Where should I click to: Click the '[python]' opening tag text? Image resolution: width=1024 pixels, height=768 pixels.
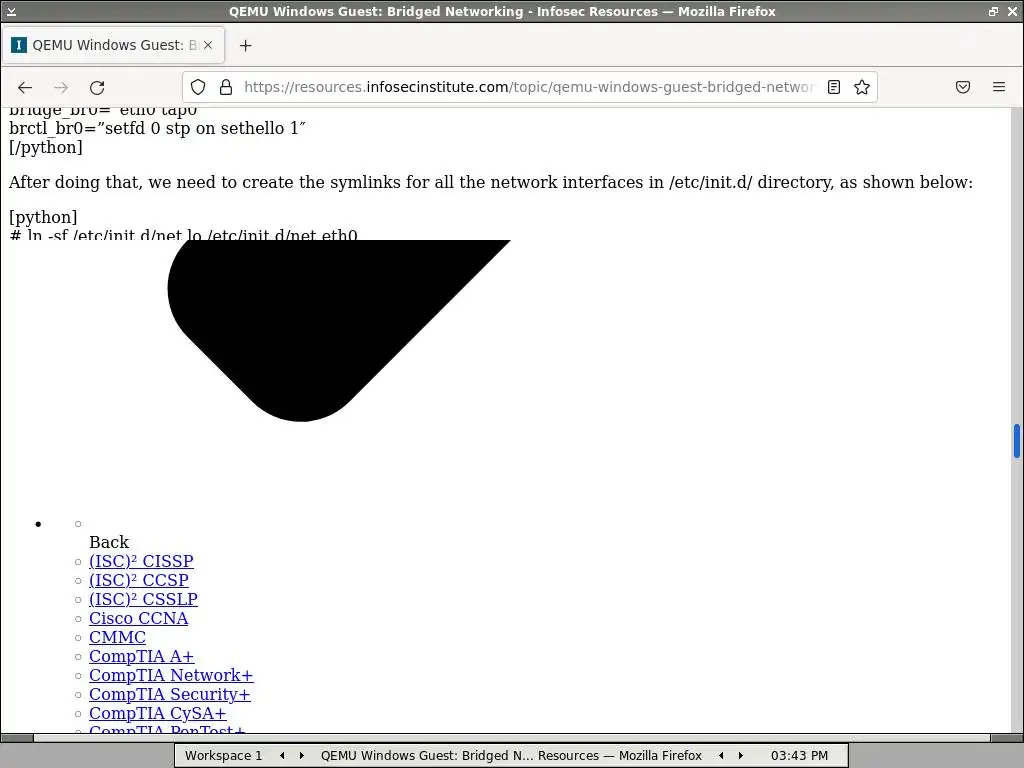point(43,217)
